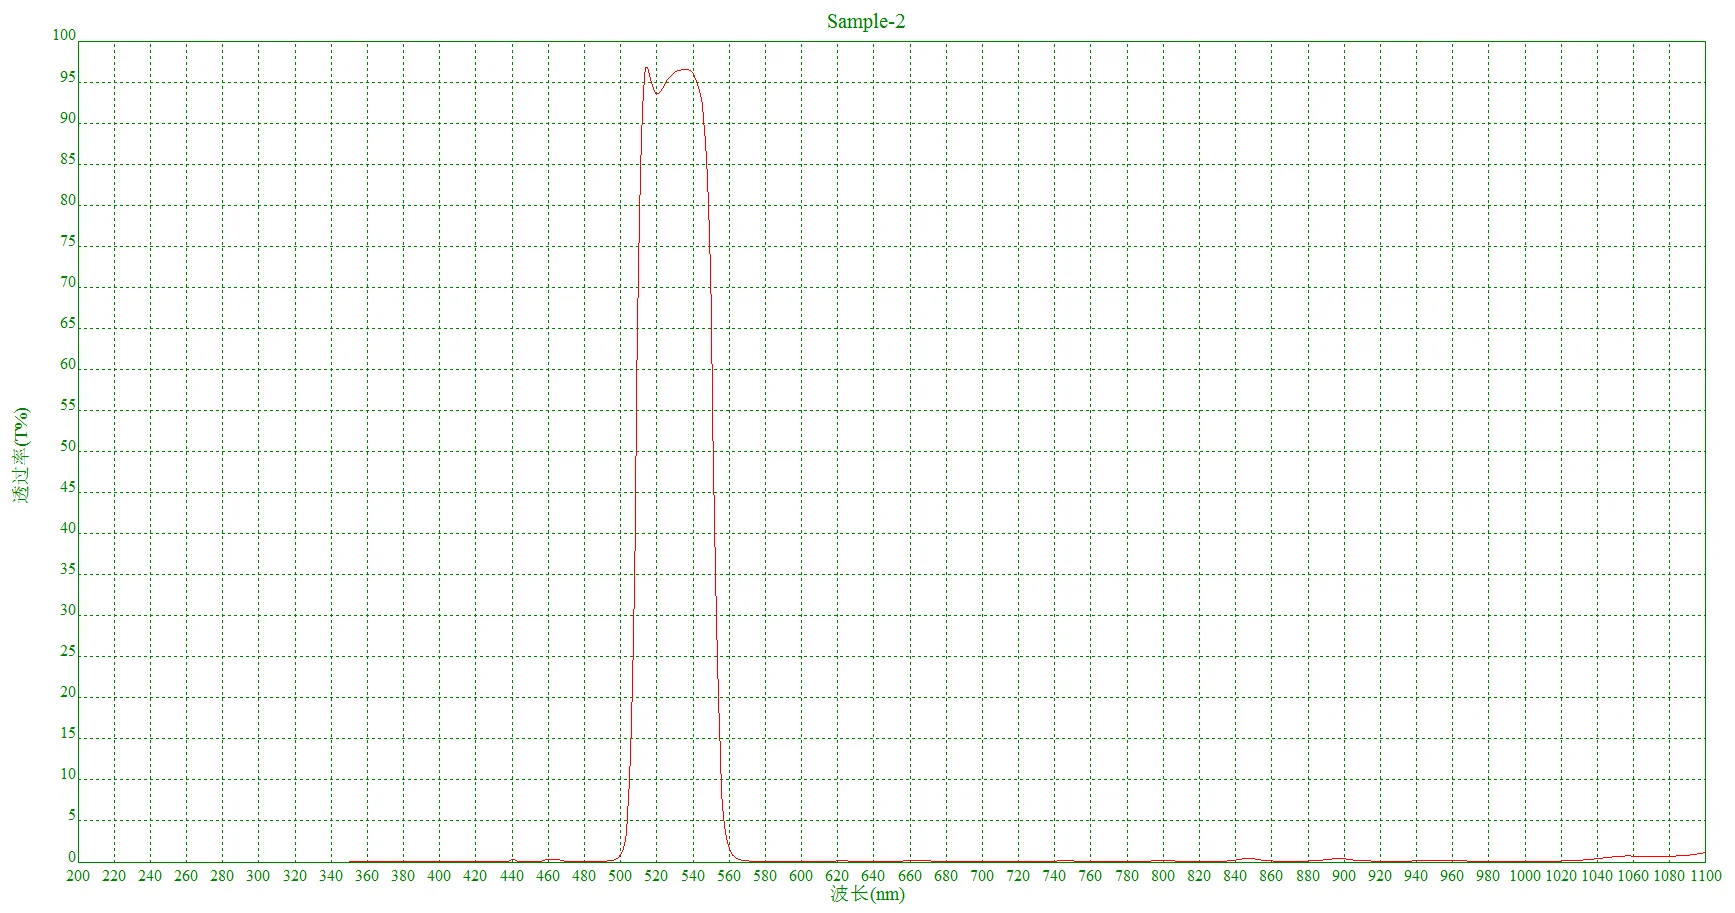Select the y-axis label 透过率(T%)
Screen dimensions: 1735x913
pos(22,455)
